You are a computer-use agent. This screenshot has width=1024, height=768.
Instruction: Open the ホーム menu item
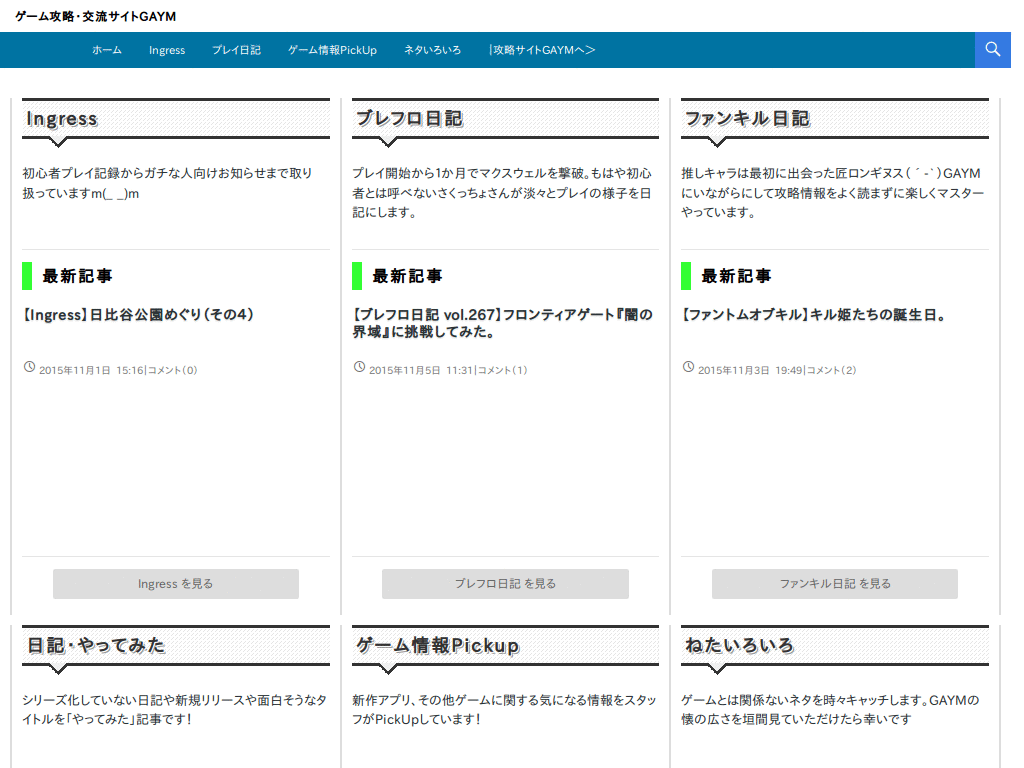point(106,50)
